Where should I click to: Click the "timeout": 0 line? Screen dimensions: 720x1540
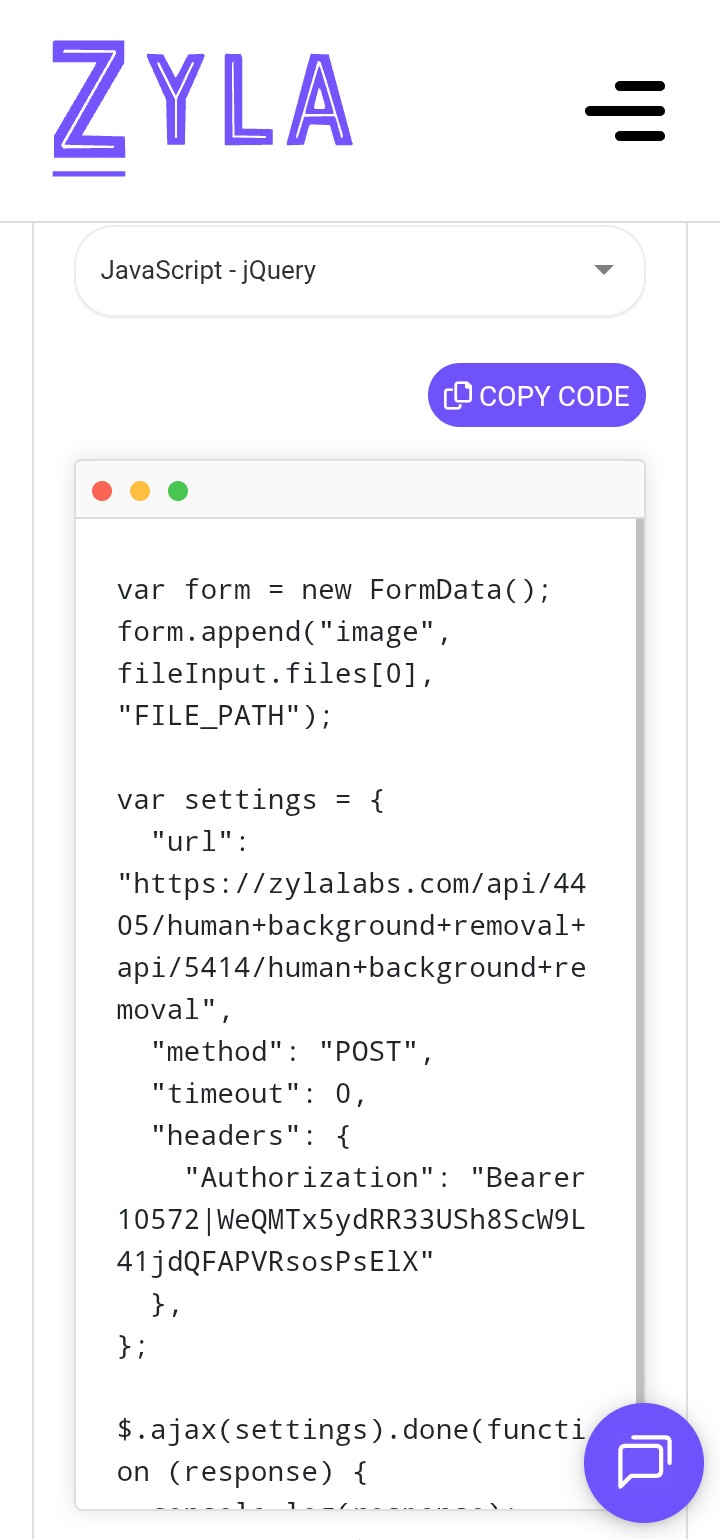click(259, 1094)
